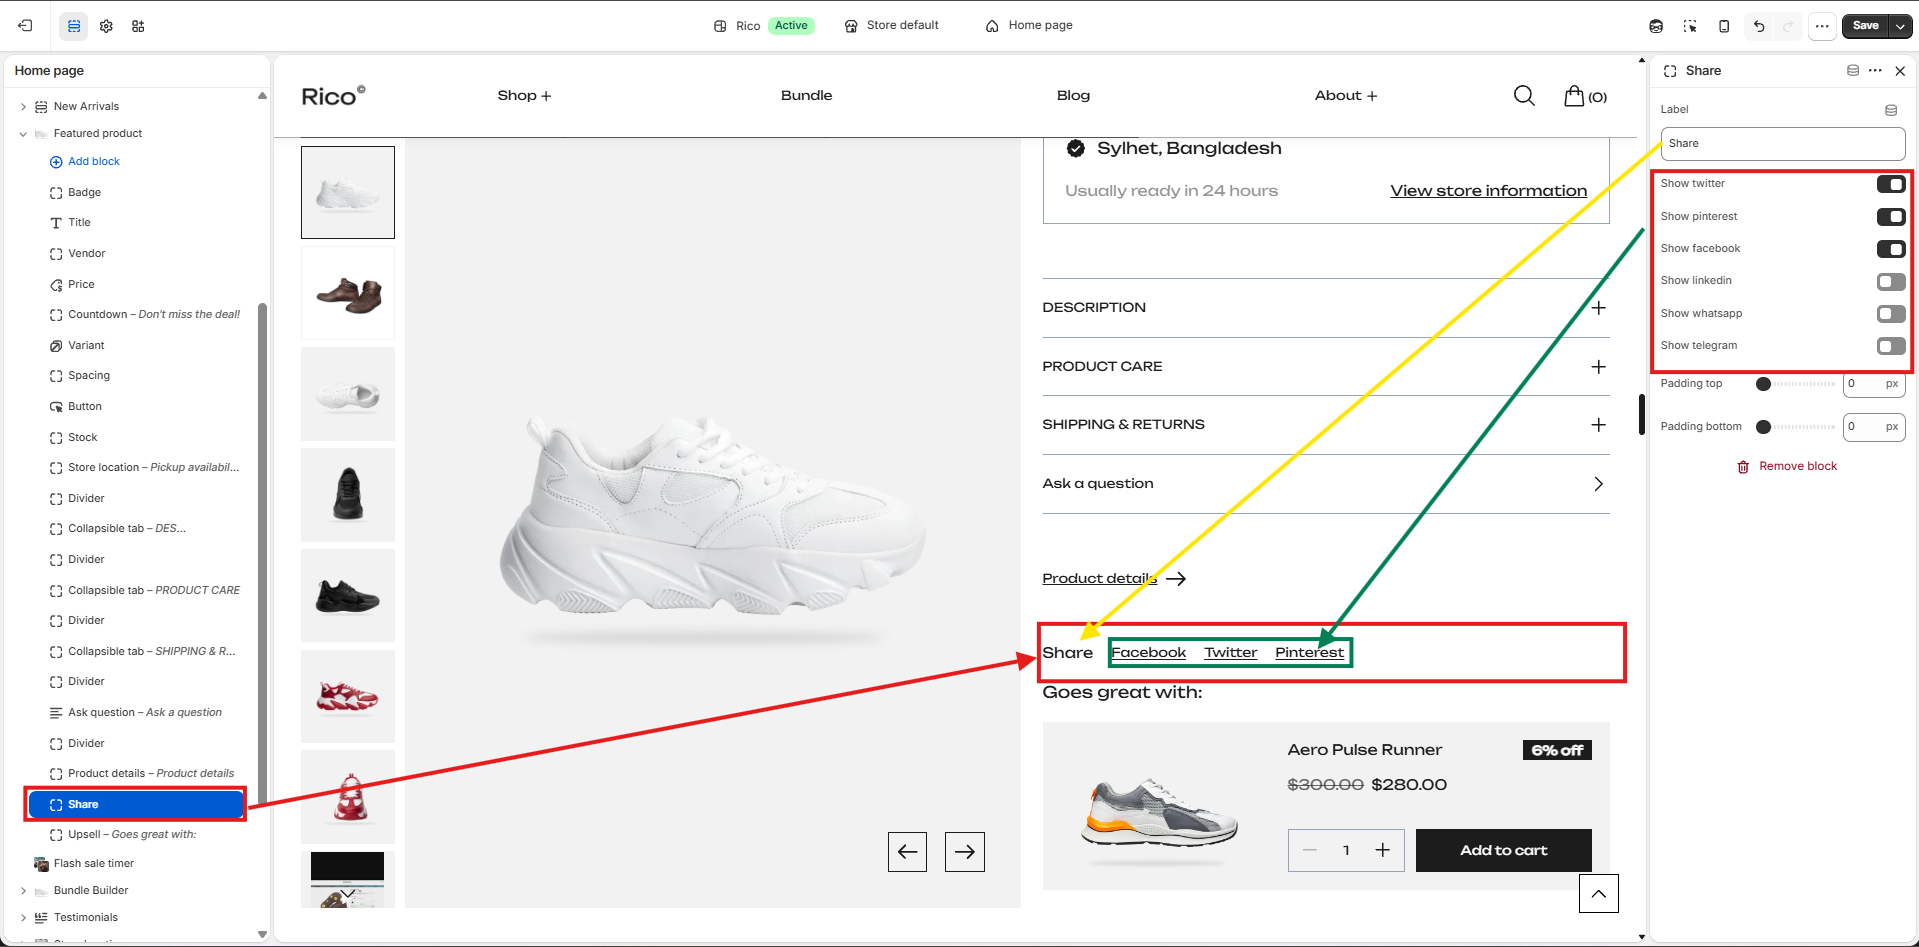
Task: Open the Home page template selector
Action: [1029, 26]
